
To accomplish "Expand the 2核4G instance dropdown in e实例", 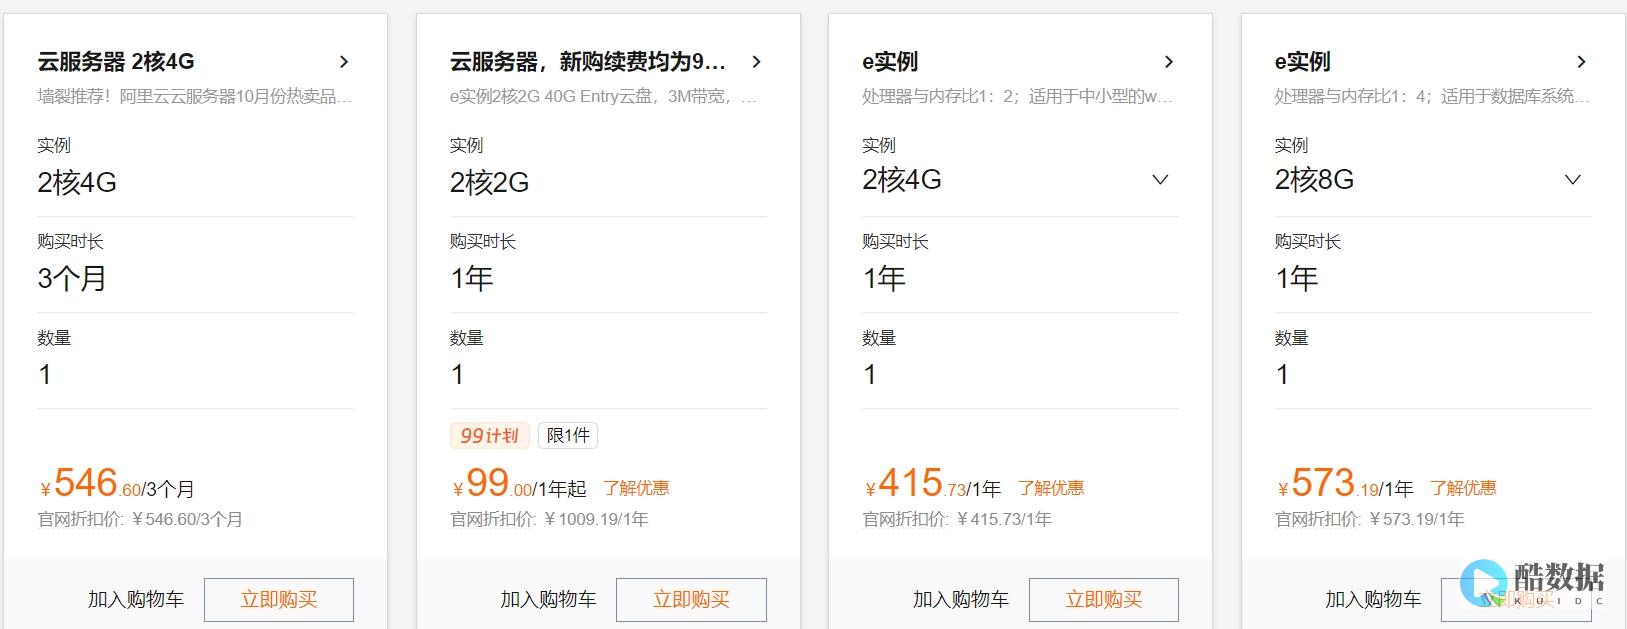I will pyautogui.click(x=1160, y=180).
